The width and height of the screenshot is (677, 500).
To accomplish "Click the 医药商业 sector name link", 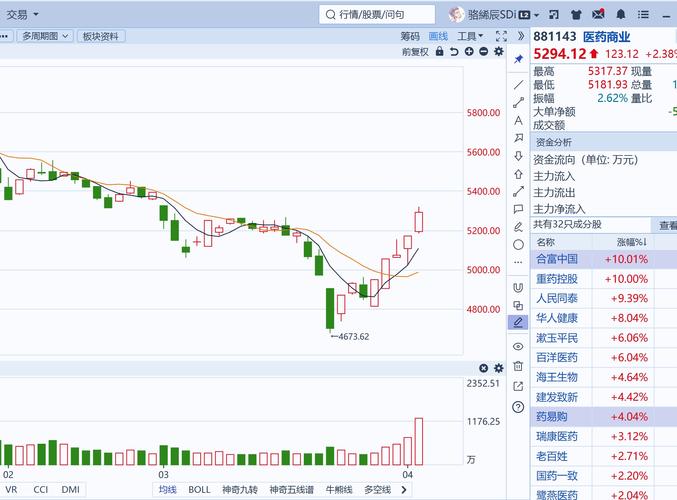I will 607,37.
